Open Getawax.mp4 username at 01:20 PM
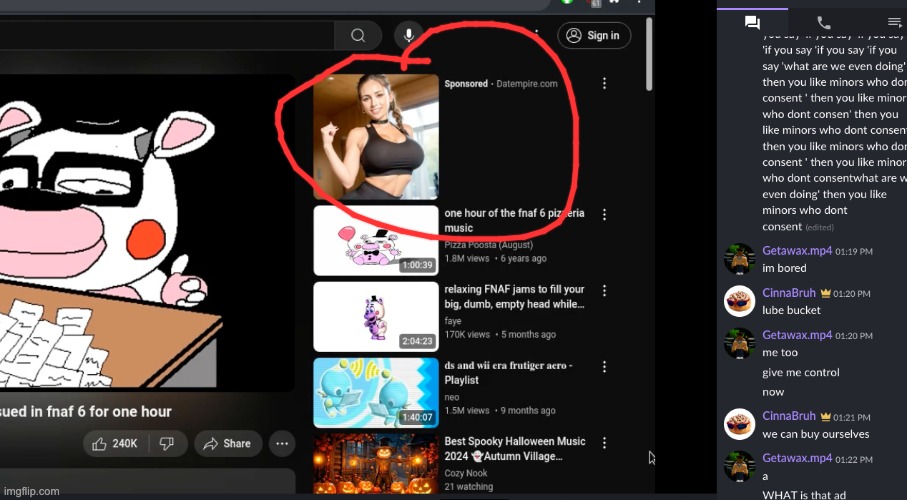907x500 pixels. coord(797,335)
